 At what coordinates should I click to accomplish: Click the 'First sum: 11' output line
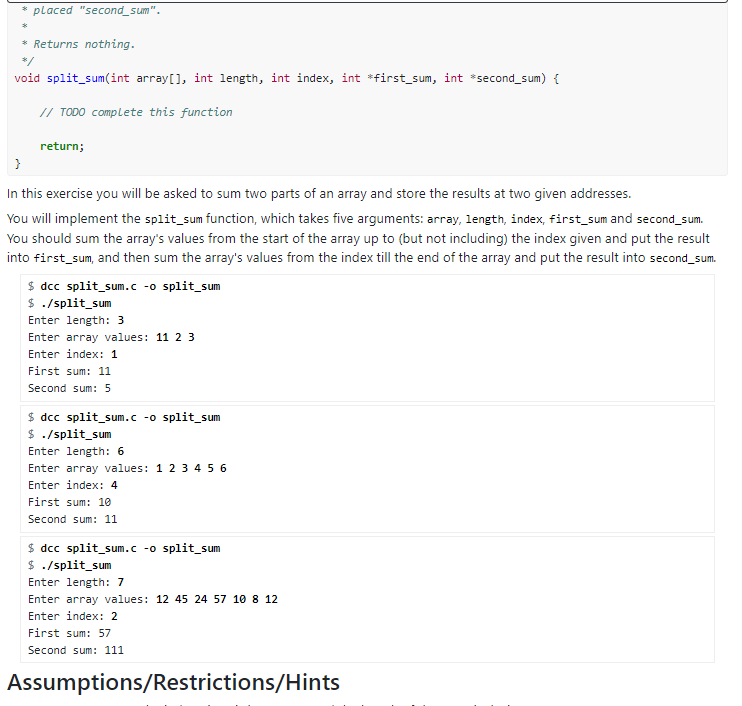point(69,371)
